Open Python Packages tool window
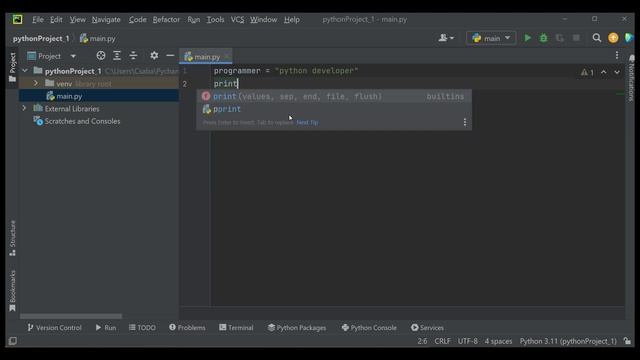Viewport: 640px width, 360px height. coord(297,327)
